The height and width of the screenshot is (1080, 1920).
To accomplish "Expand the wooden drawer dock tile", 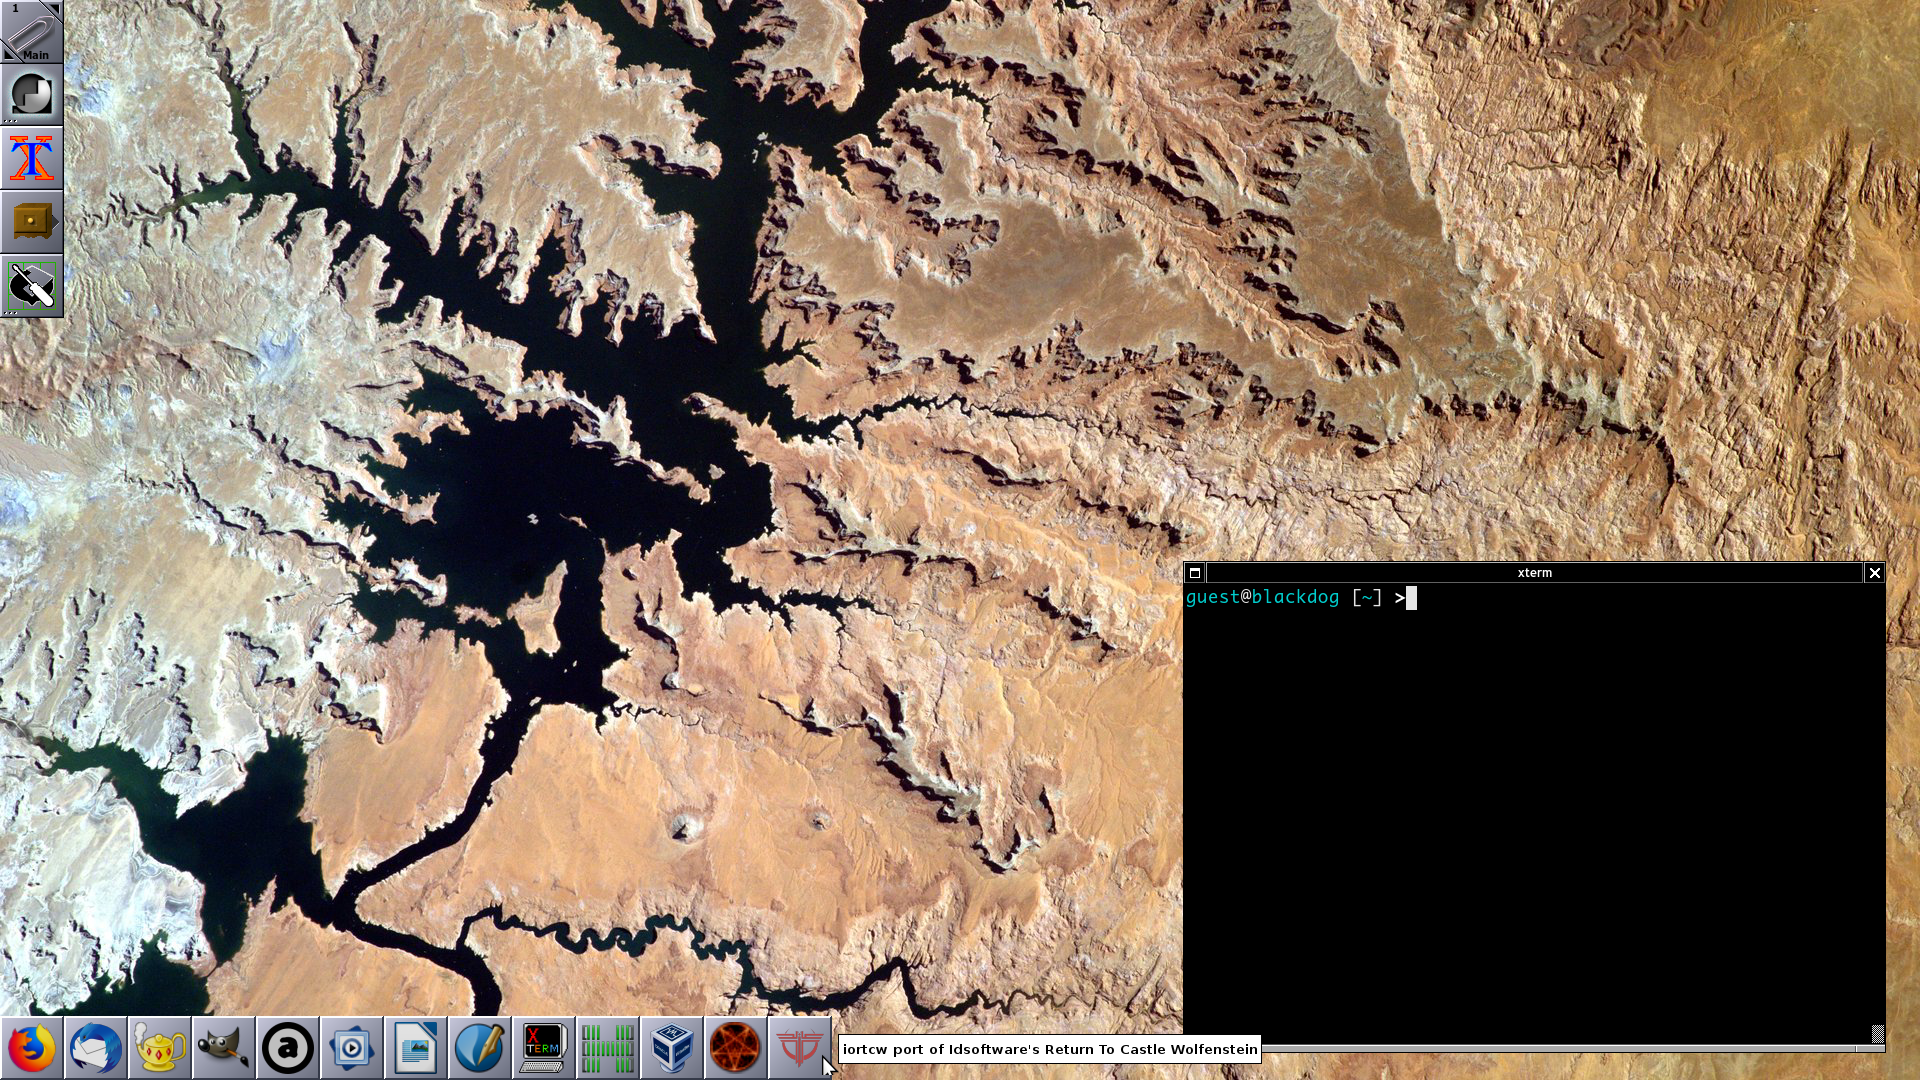I will click(x=32, y=221).
